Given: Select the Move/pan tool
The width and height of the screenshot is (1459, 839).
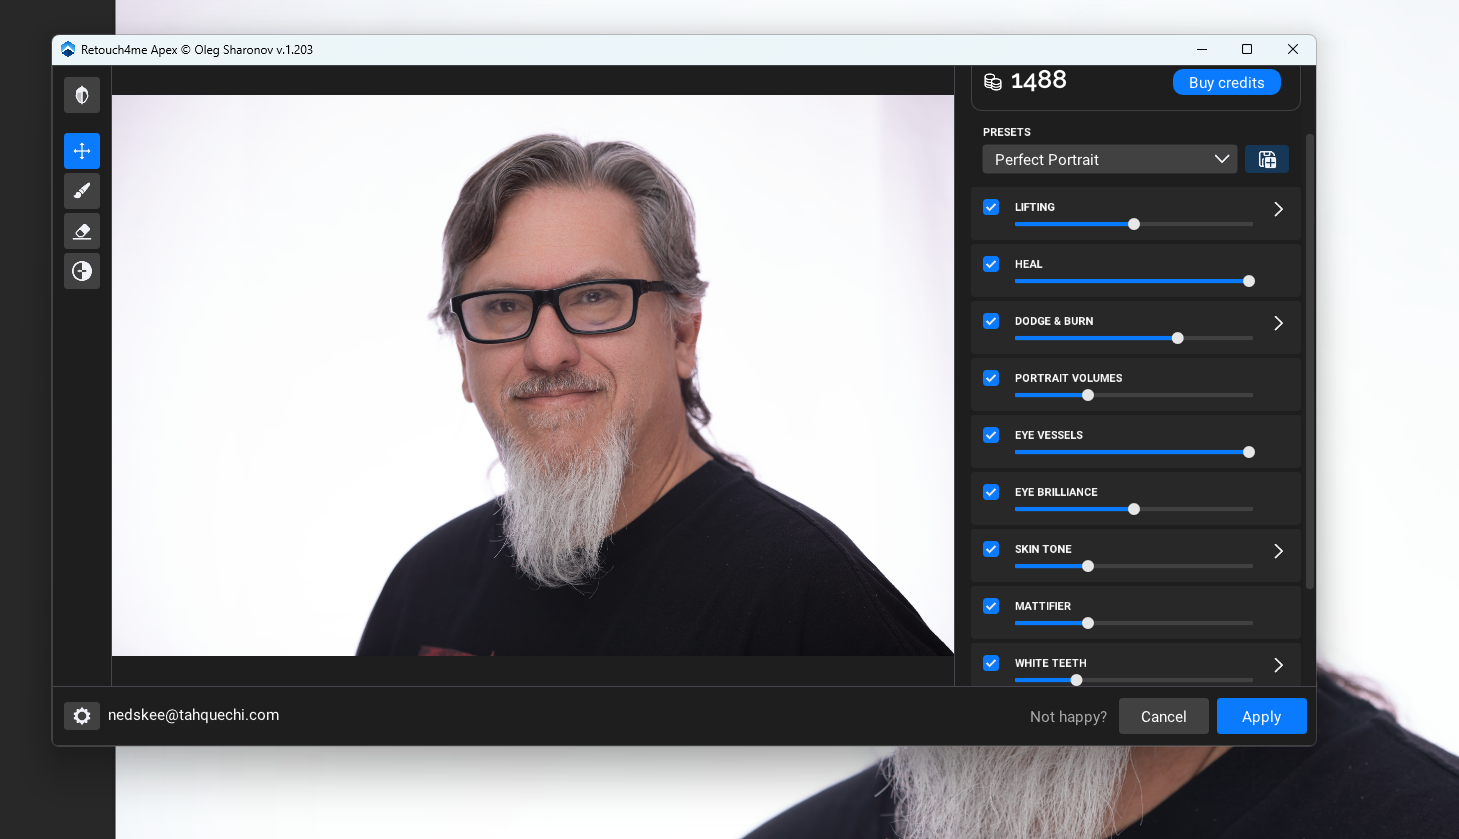Looking at the screenshot, I should click(82, 151).
